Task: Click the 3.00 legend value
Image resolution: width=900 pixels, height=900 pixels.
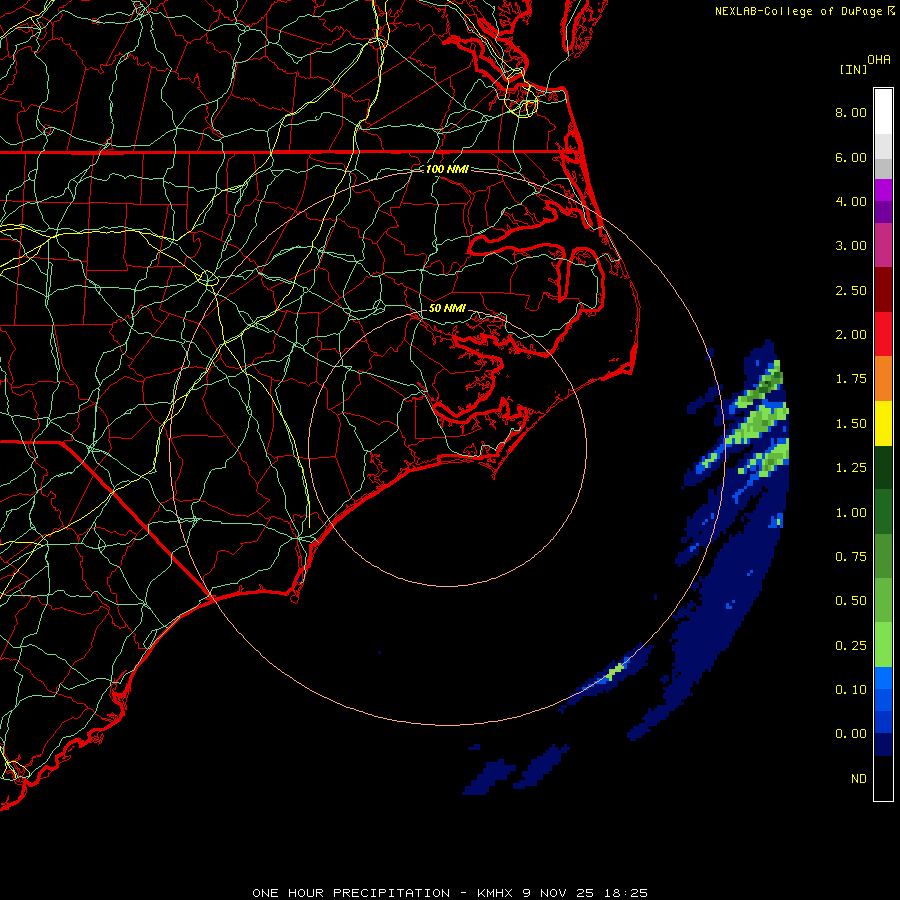Action: [851, 246]
